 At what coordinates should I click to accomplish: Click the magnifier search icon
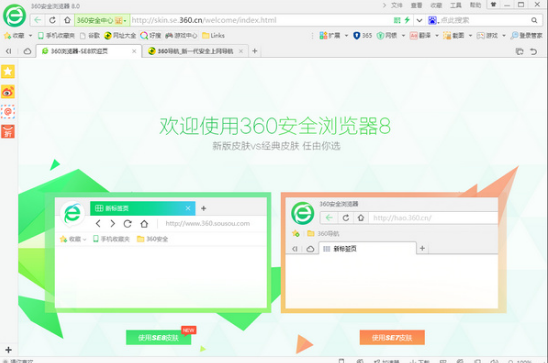click(x=534, y=20)
